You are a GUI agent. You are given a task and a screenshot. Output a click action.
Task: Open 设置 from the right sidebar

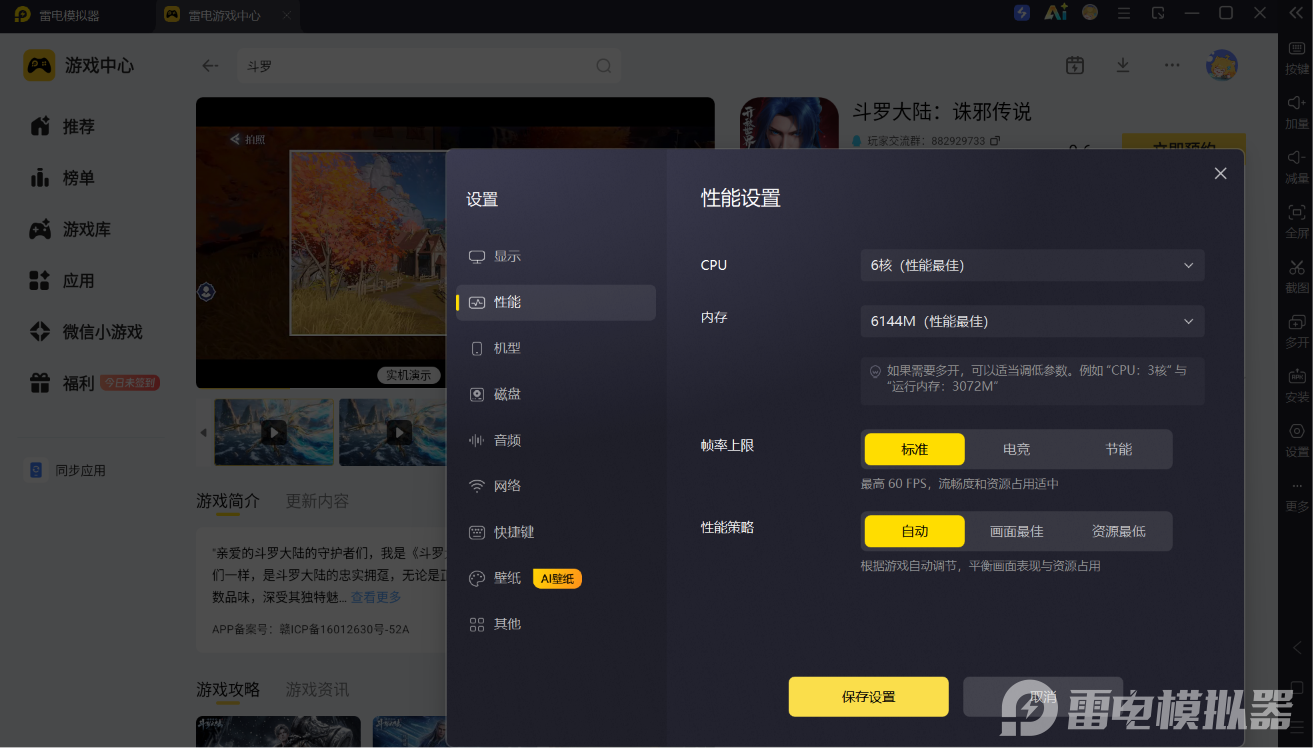tap(1296, 440)
